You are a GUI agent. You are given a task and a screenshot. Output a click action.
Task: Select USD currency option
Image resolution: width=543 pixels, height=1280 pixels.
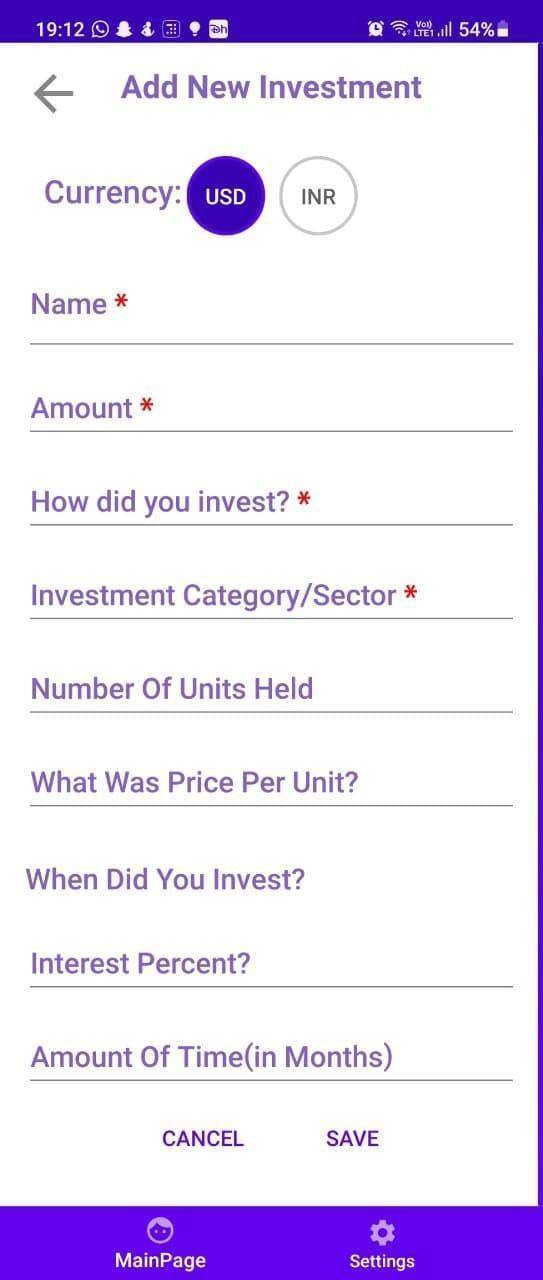point(226,196)
